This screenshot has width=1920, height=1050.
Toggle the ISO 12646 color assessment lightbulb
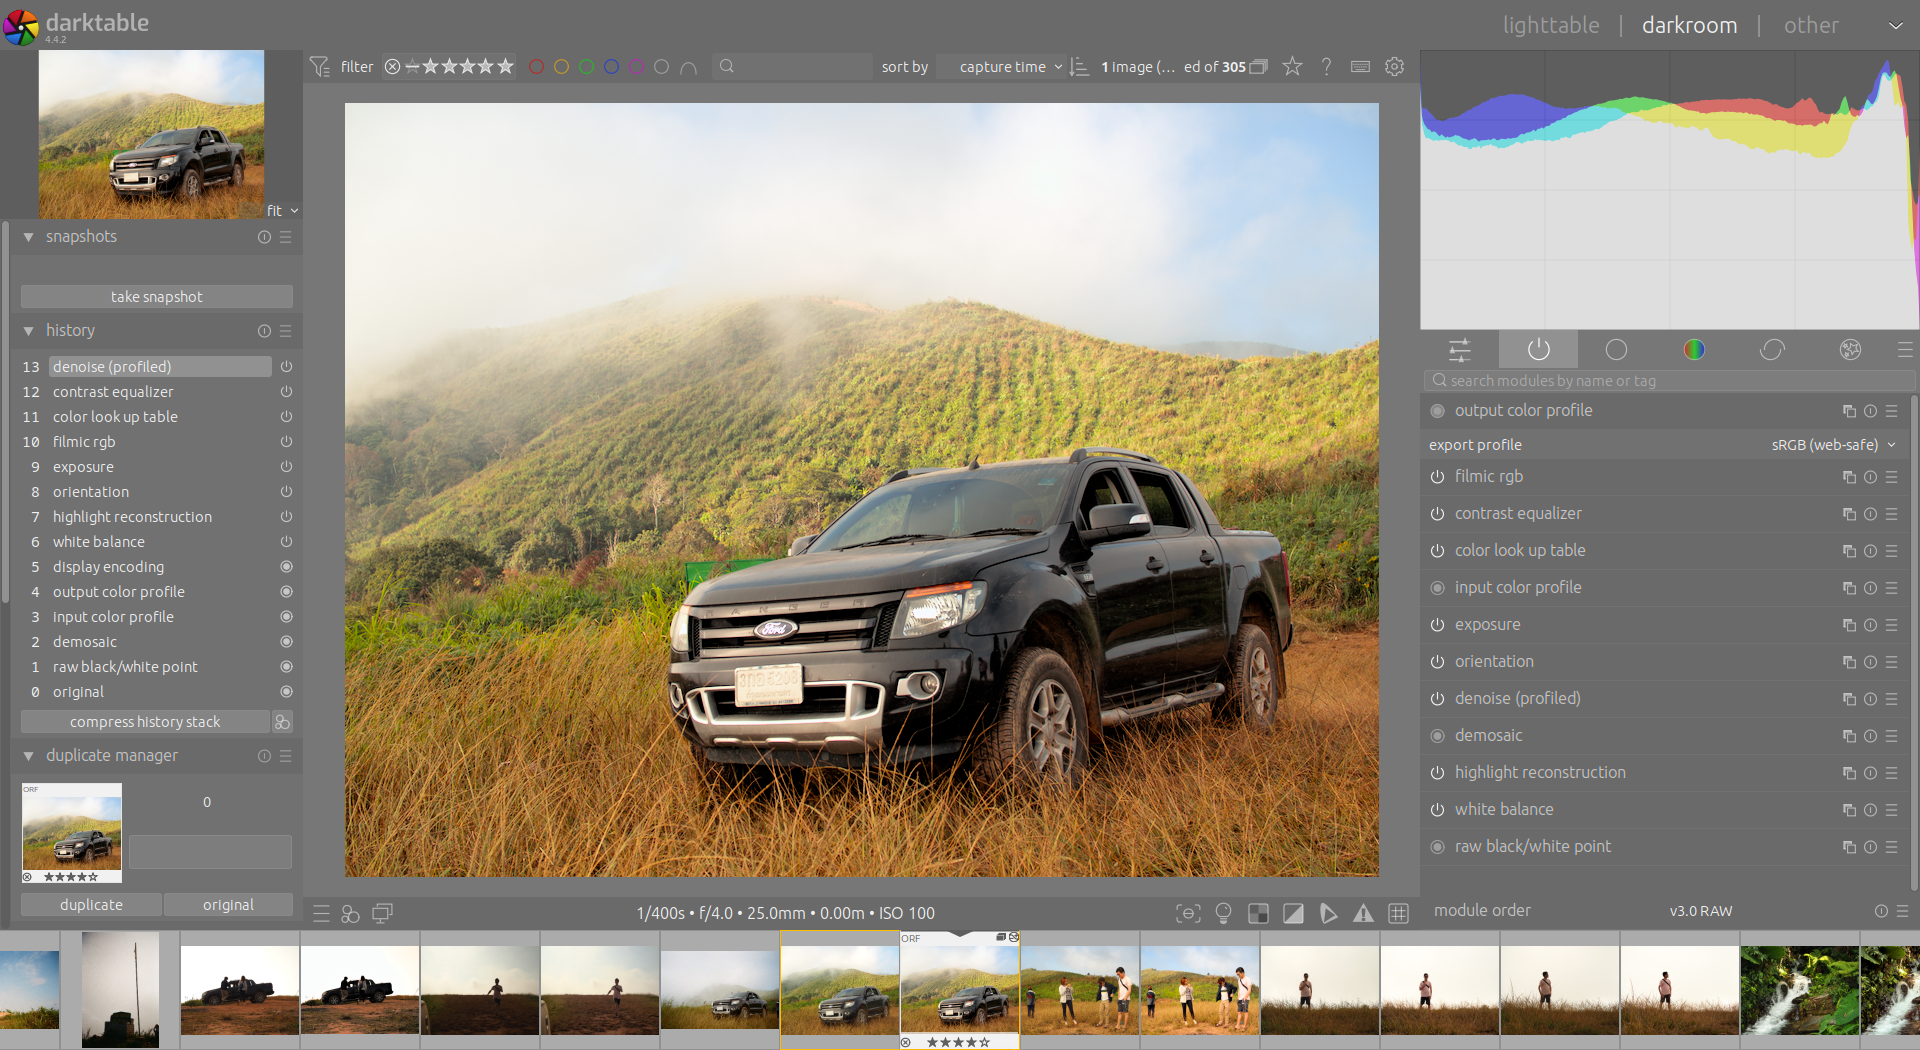1224,913
